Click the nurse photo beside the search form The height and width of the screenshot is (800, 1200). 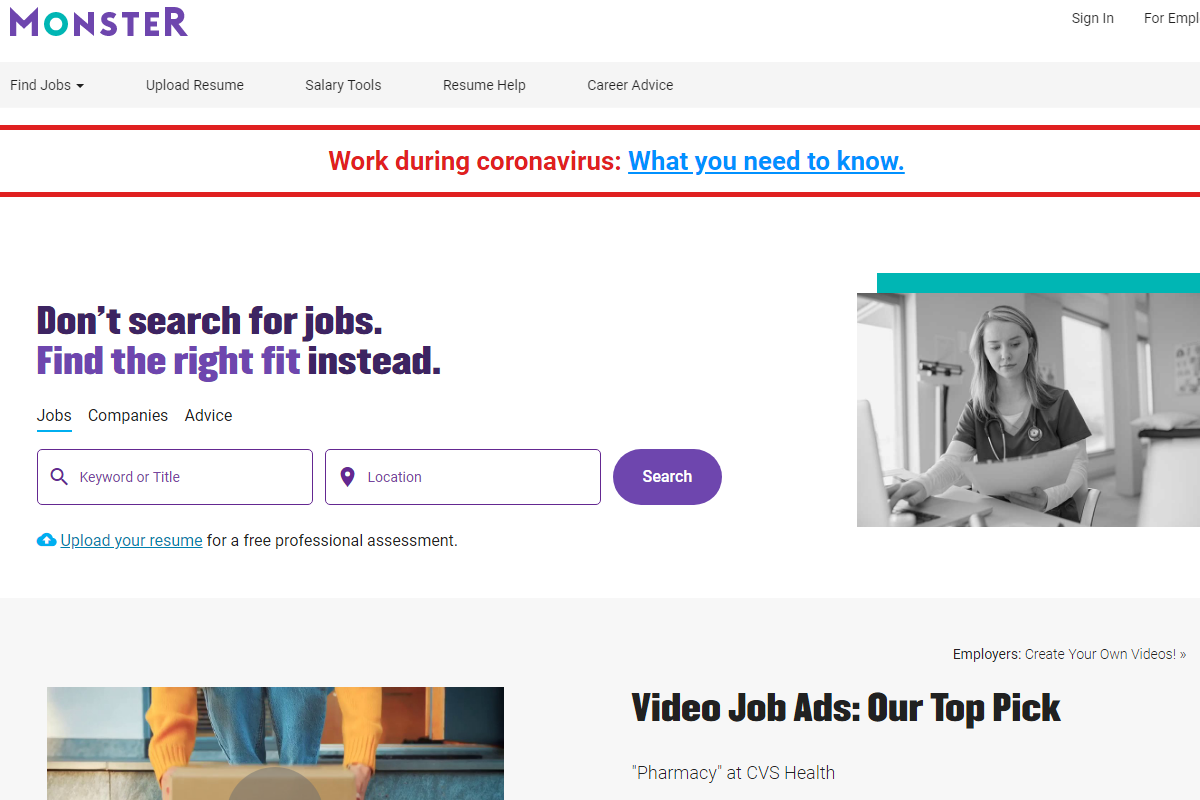coord(1028,410)
